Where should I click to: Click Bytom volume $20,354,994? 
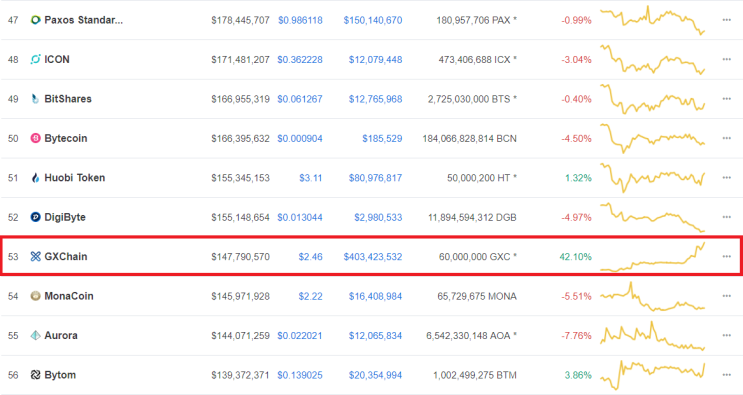375,375
